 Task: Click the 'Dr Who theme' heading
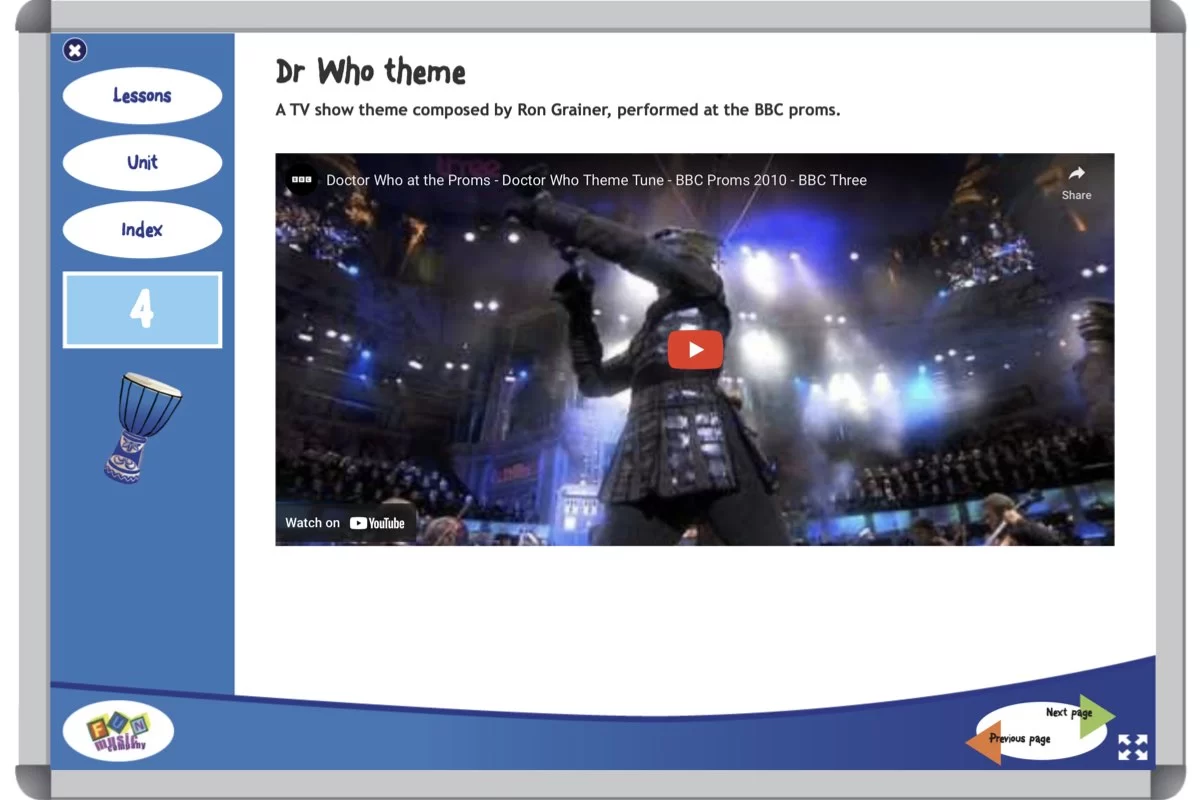(370, 72)
